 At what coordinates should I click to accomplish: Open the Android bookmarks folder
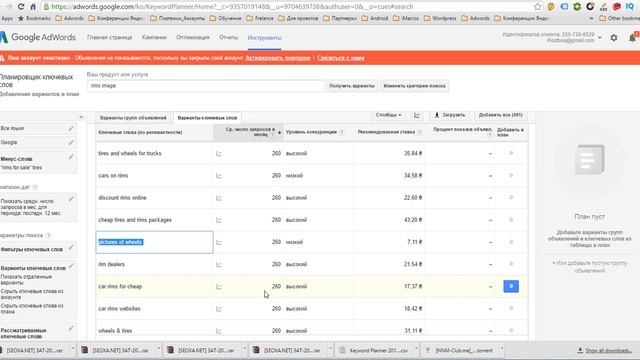point(375,18)
